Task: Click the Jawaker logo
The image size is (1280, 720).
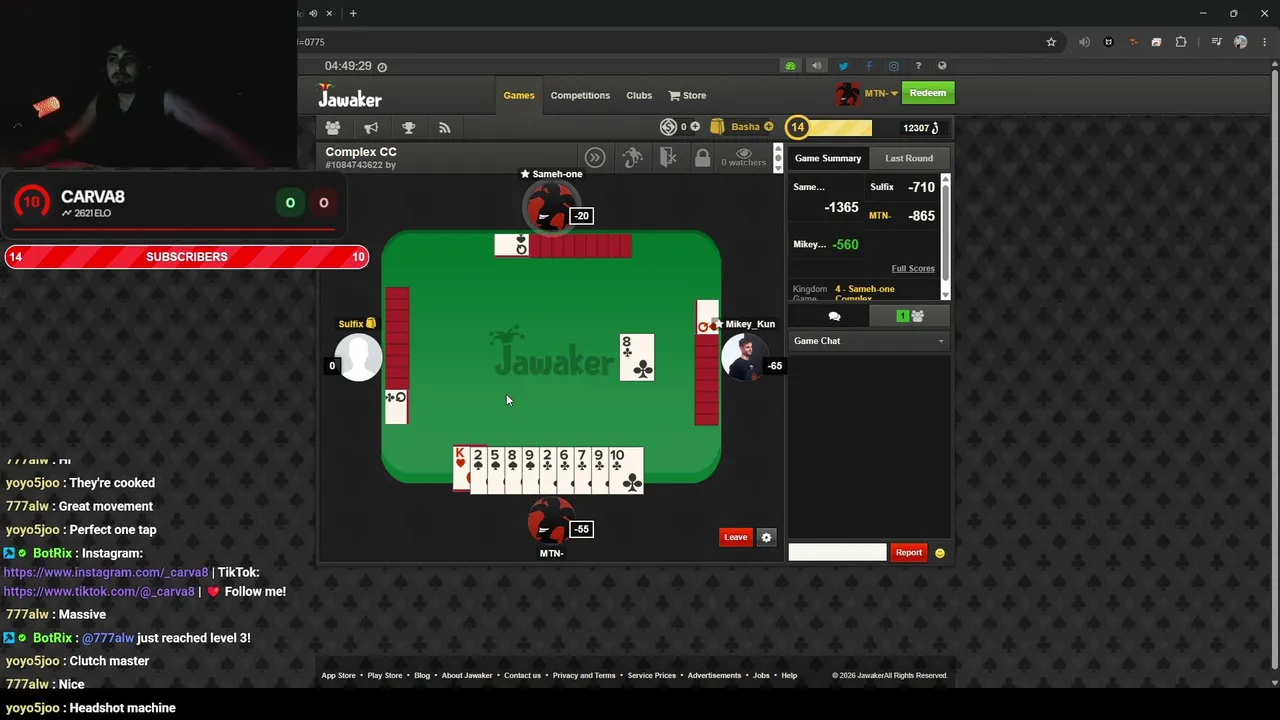Action: [350, 96]
